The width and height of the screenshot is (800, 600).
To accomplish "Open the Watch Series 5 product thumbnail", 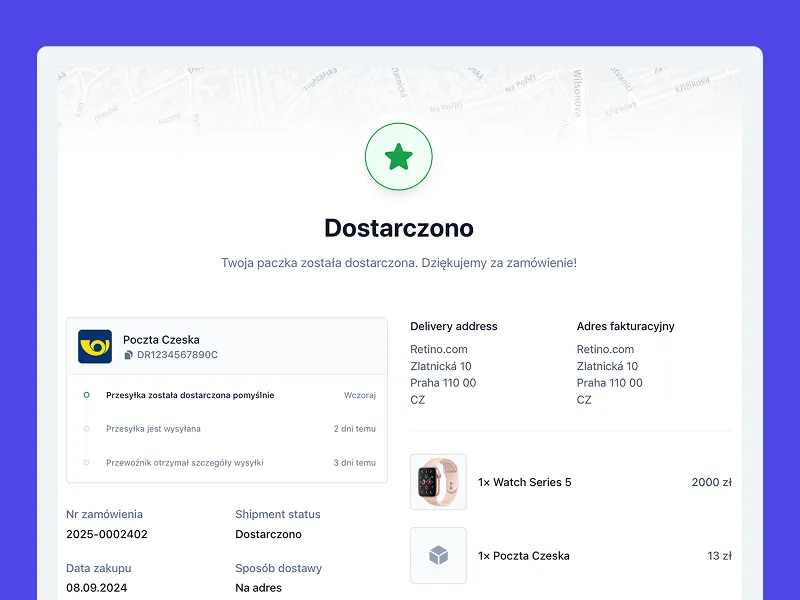I will tap(438, 482).
